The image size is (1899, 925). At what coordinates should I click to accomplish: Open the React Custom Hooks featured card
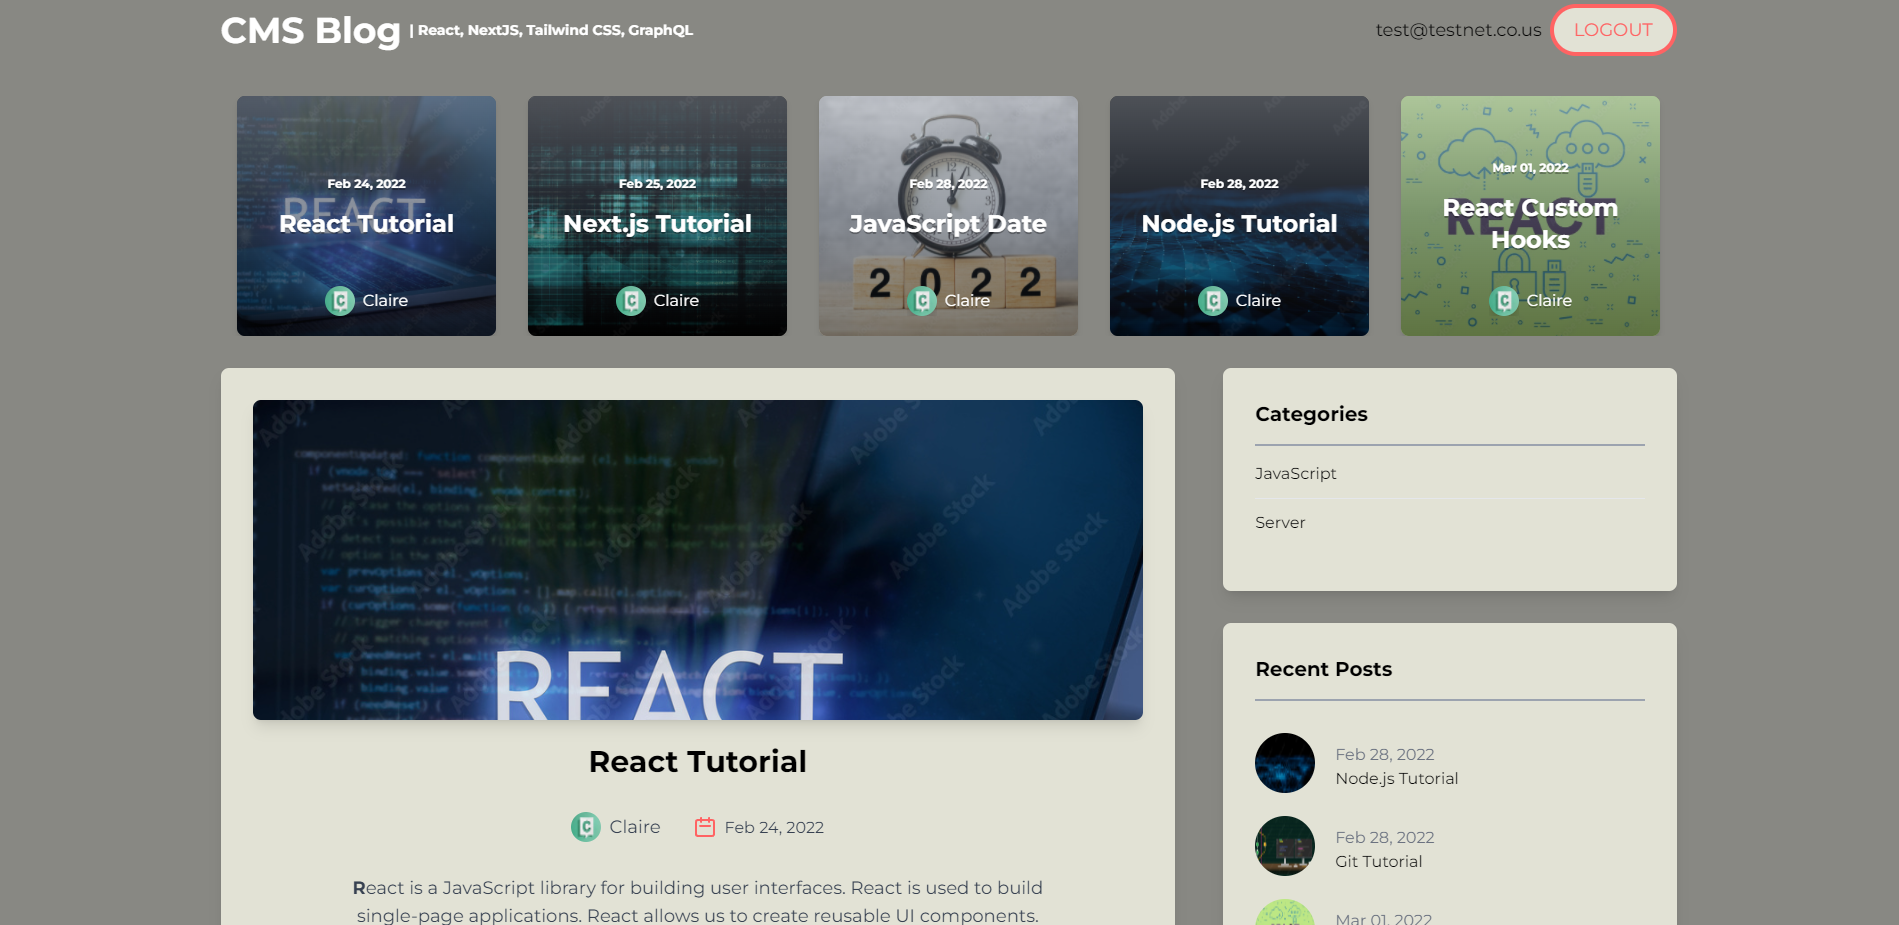pos(1530,216)
